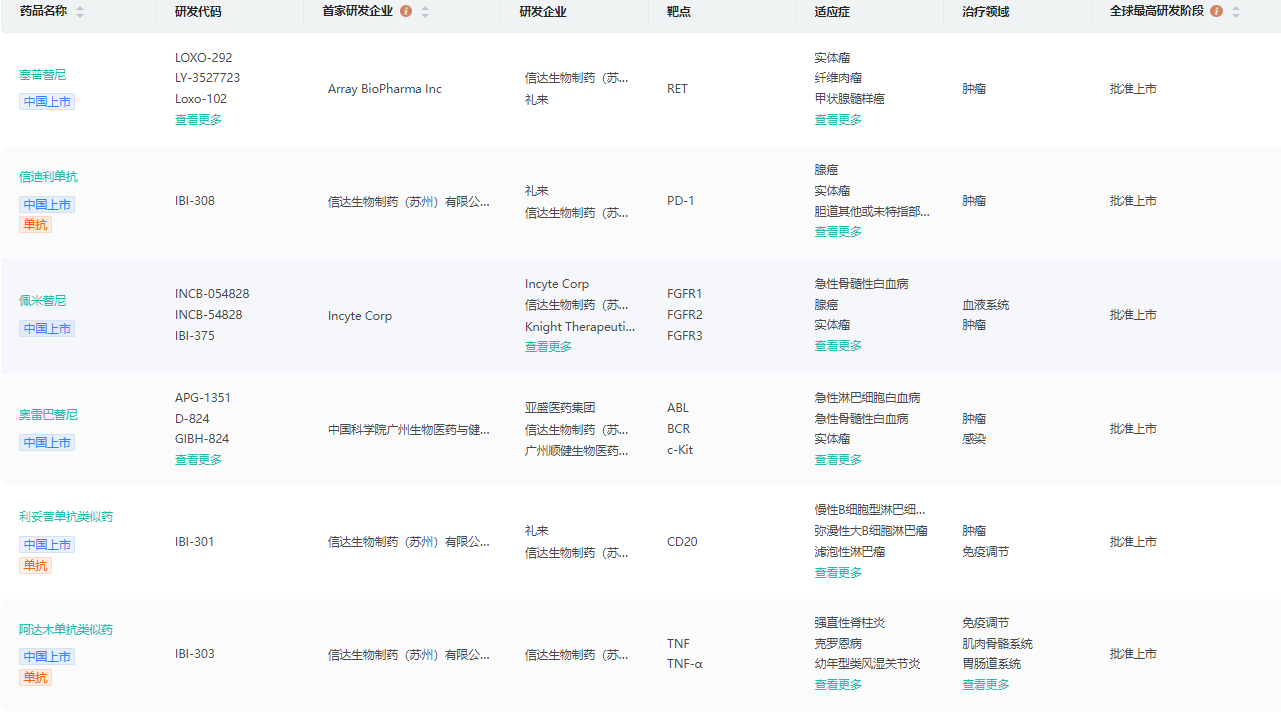The image size is (1281, 719).
Task: Select 克罗恩病 indication
Action: 838,644
